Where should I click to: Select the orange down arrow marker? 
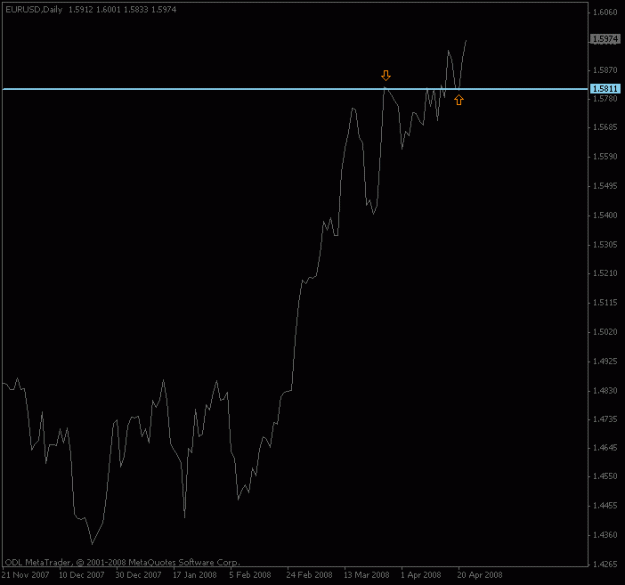pos(386,75)
